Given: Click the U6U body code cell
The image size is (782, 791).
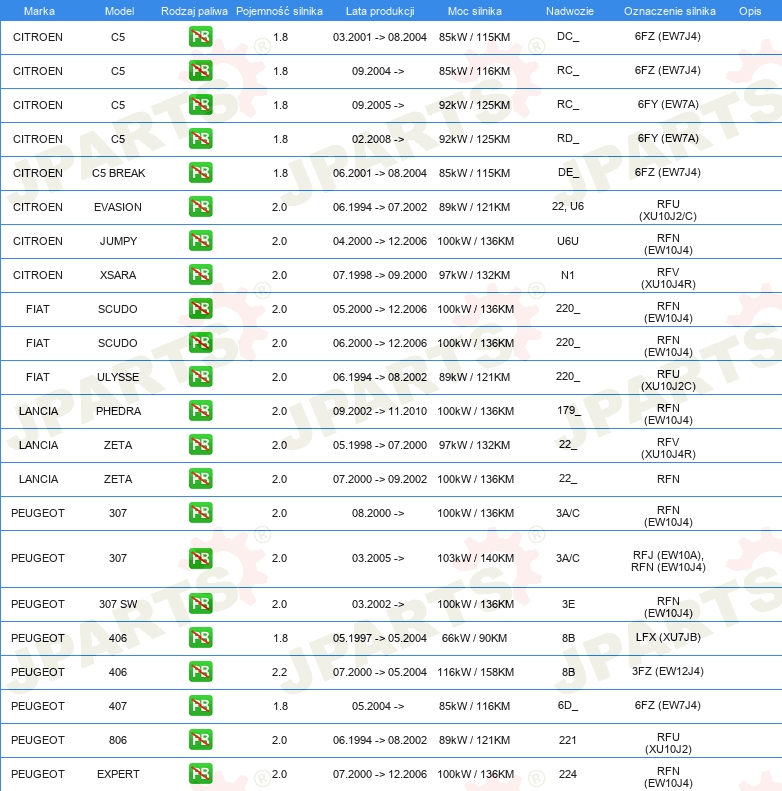Looking at the screenshot, I should (x=568, y=241).
